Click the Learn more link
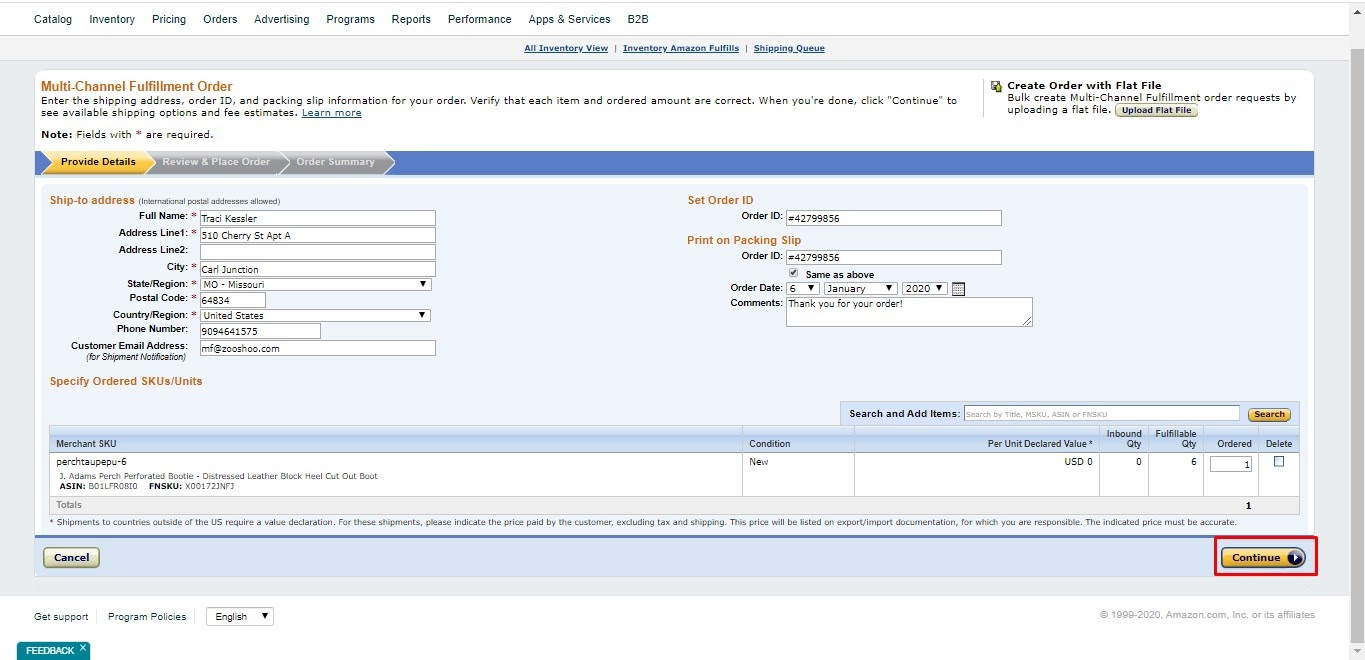Screen dimensions: 1365x660 click(x=332, y=113)
